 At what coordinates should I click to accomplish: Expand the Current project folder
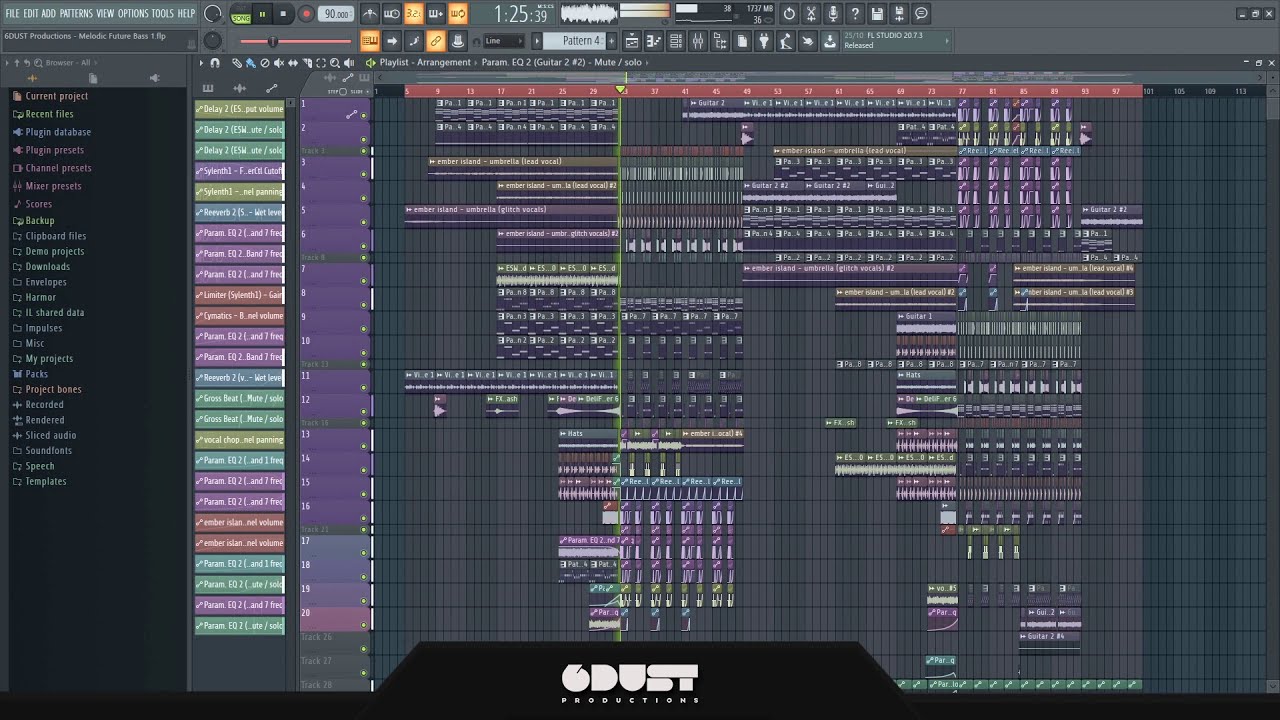[x=56, y=96]
